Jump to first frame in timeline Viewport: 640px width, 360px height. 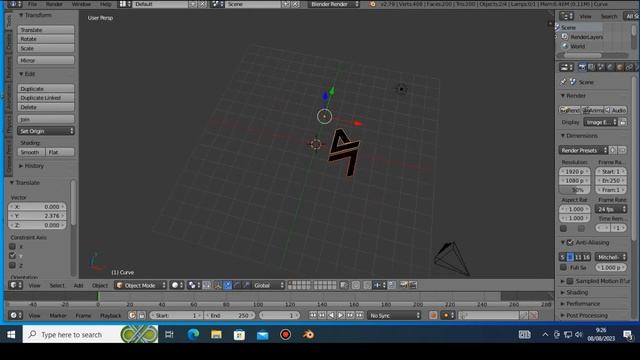313,315
